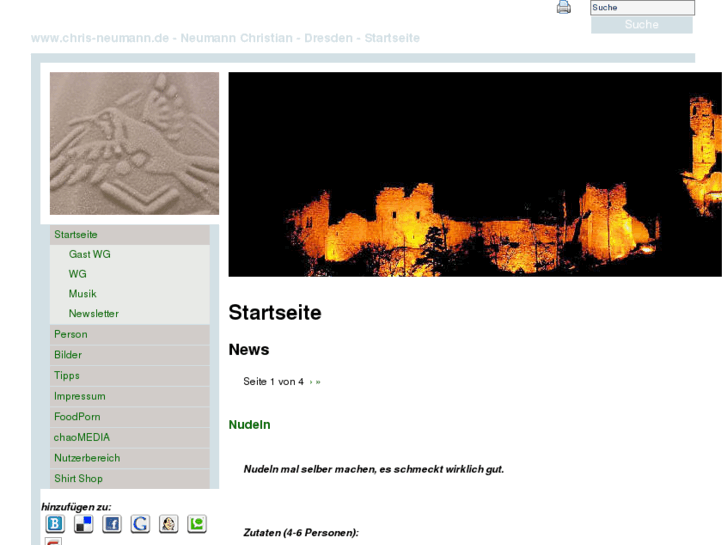Screen dimensions: 727x545
Task: Click the green speech bubble bookmark icon
Action: (197, 524)
